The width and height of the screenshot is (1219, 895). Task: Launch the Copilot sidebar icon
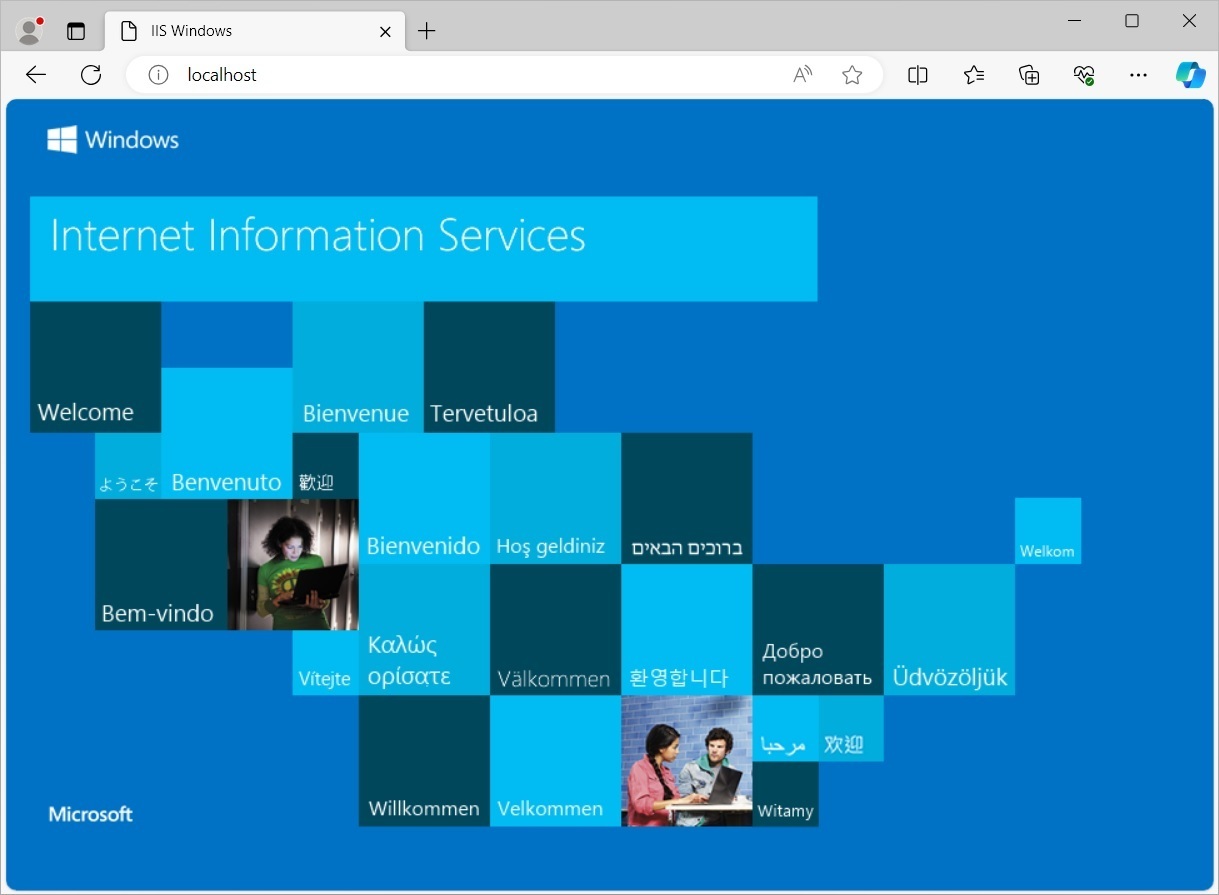[x=1190, y=75]
